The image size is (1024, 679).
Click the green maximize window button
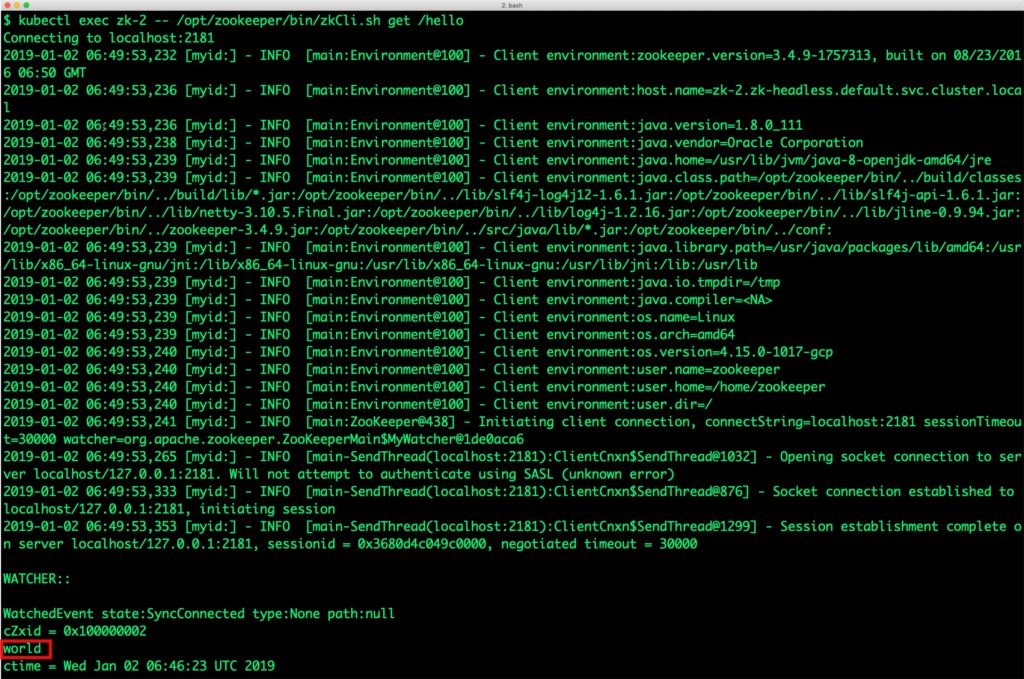click(26, 5)
